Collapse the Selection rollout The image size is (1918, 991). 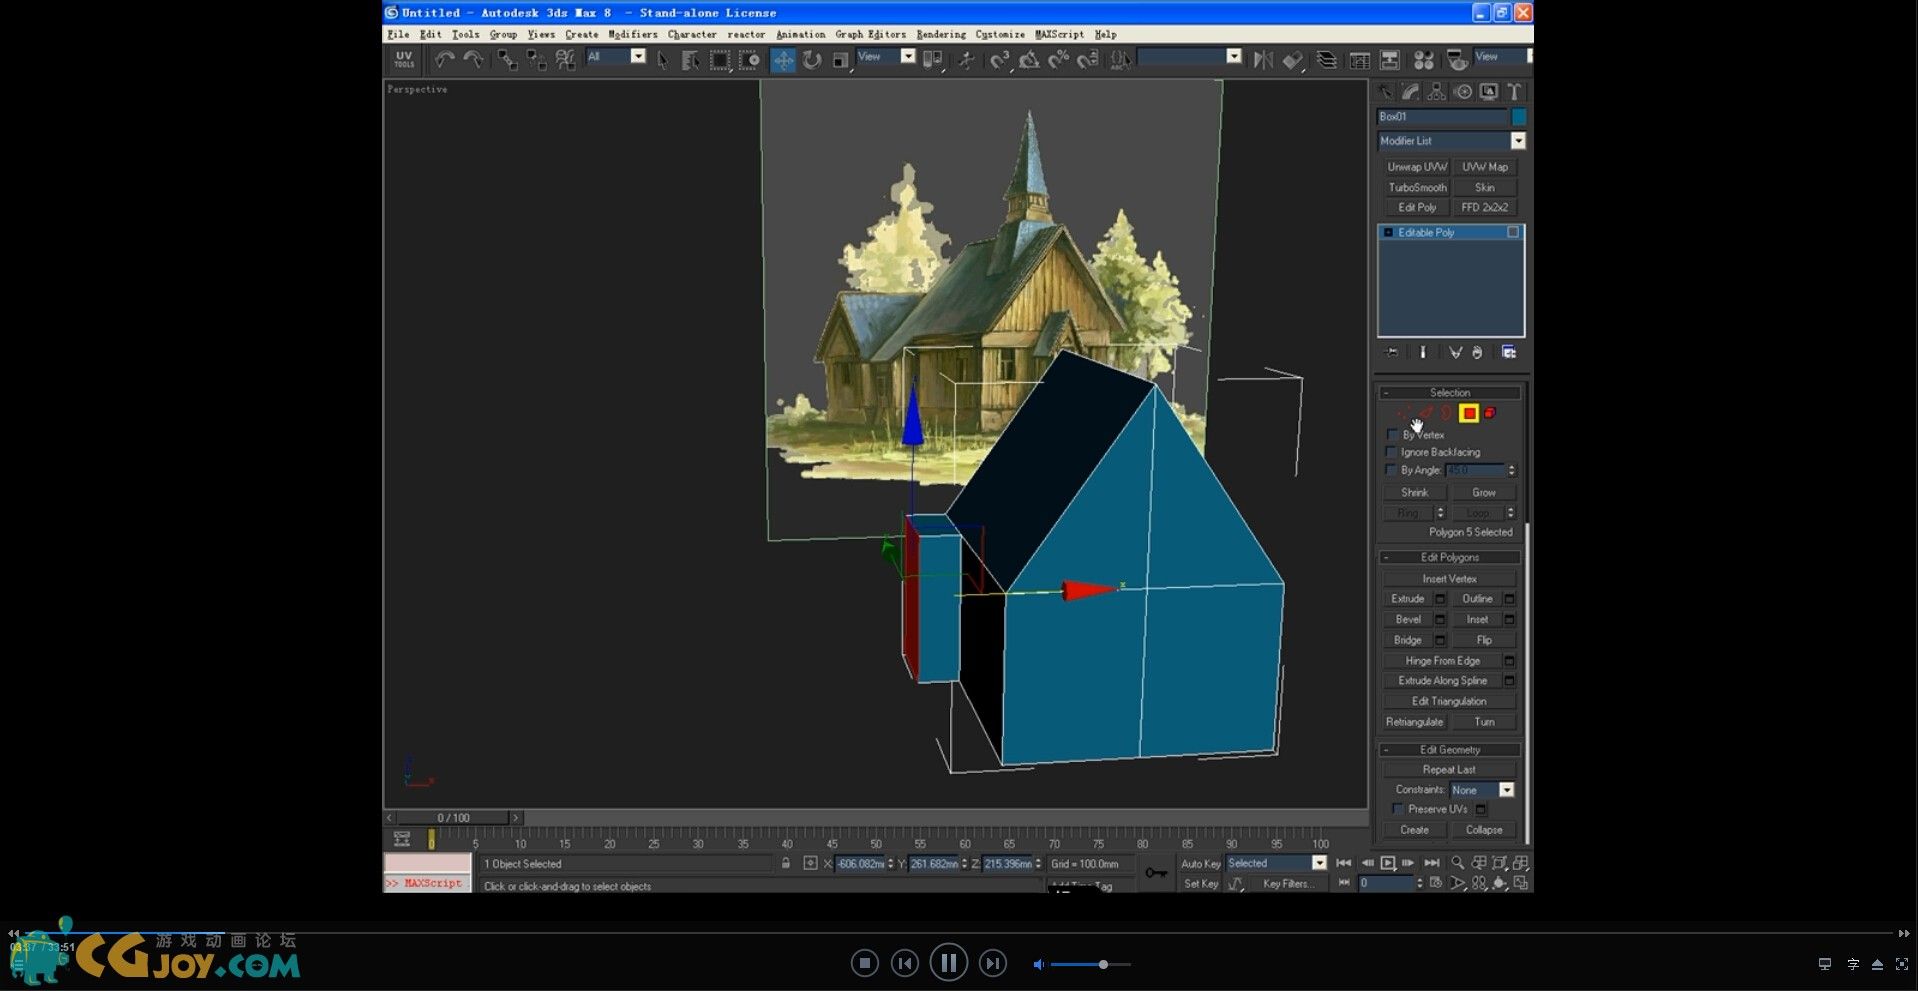pyautogui.click(x=1449, y=393)
